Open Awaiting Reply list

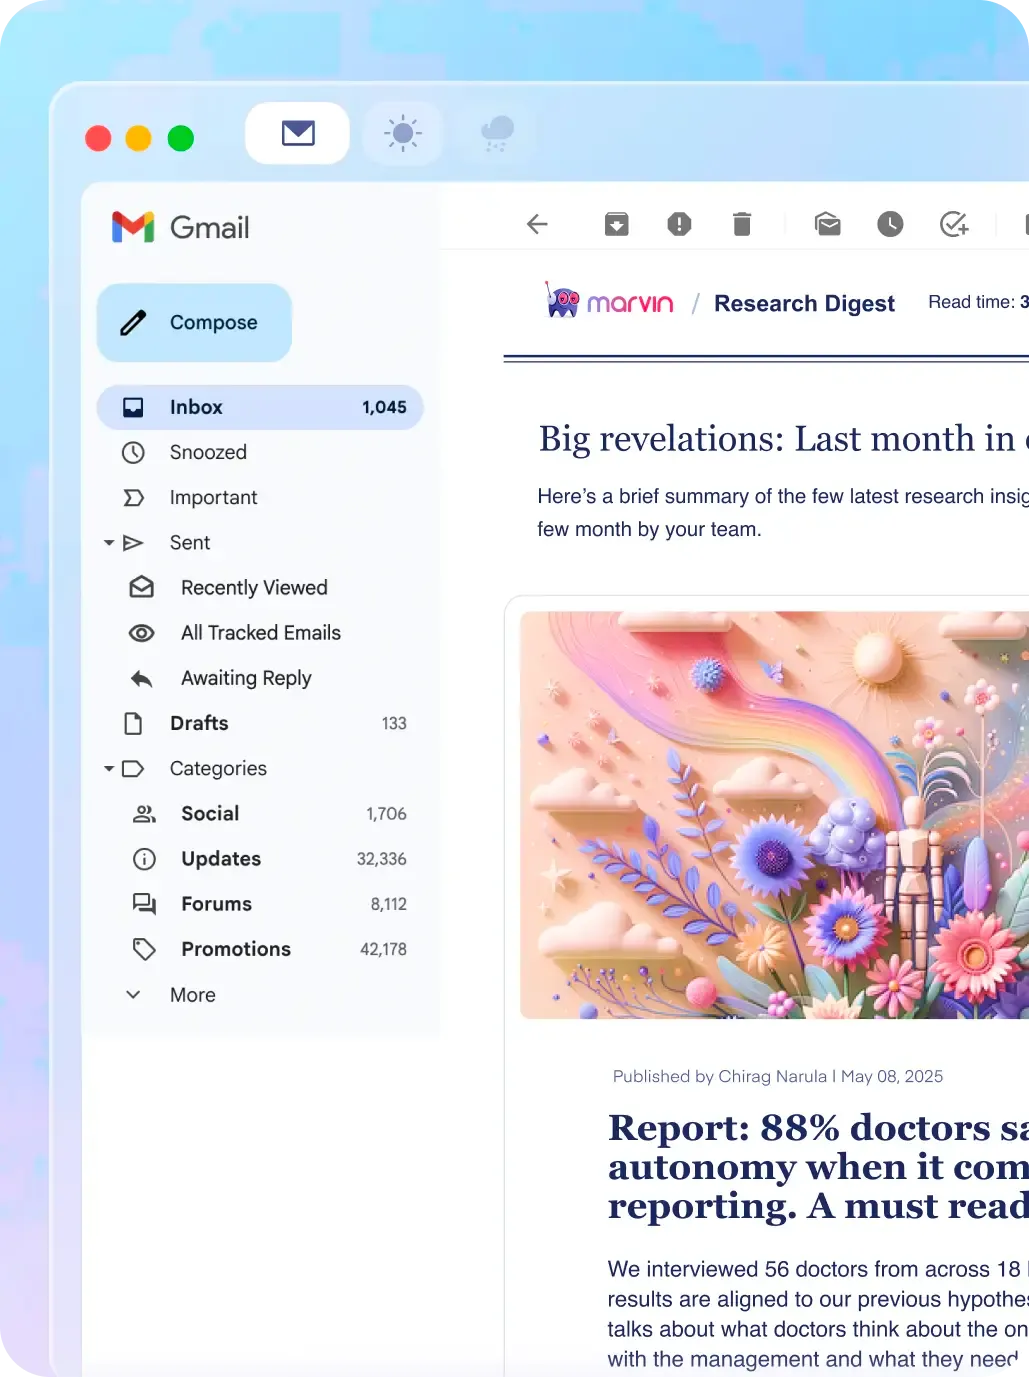click(x=246, y=678)
